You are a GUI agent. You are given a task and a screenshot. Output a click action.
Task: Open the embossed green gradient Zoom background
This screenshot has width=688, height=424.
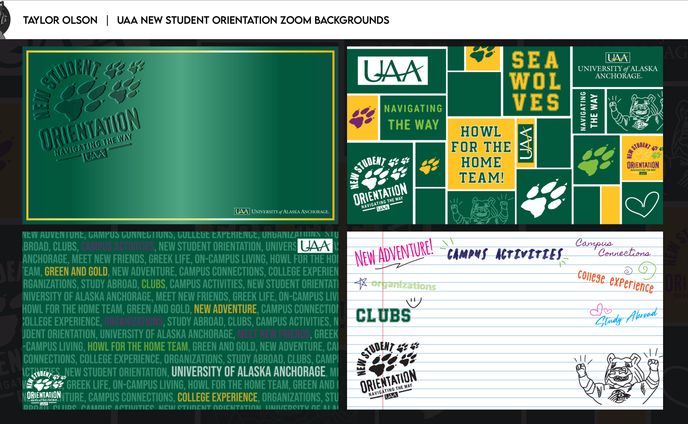tap(180, 135)
